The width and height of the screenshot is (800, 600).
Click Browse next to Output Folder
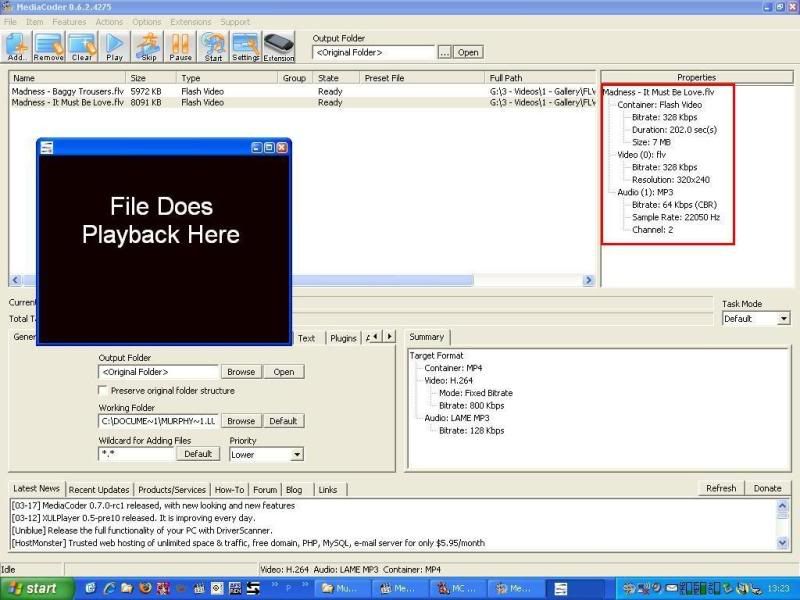241,372
